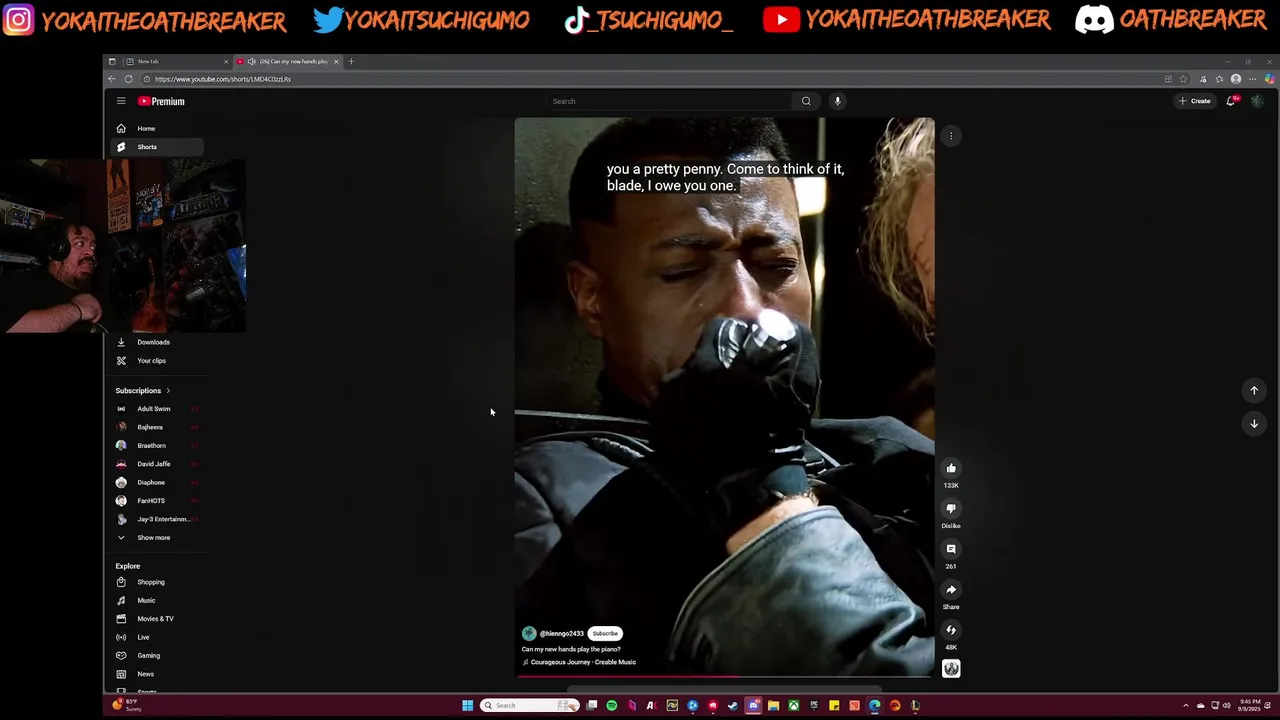Image resolution: width=1280 pixels, height=720 pixels.
Task: Open the Bajheera subscription channel
Action: coord(157,427)
